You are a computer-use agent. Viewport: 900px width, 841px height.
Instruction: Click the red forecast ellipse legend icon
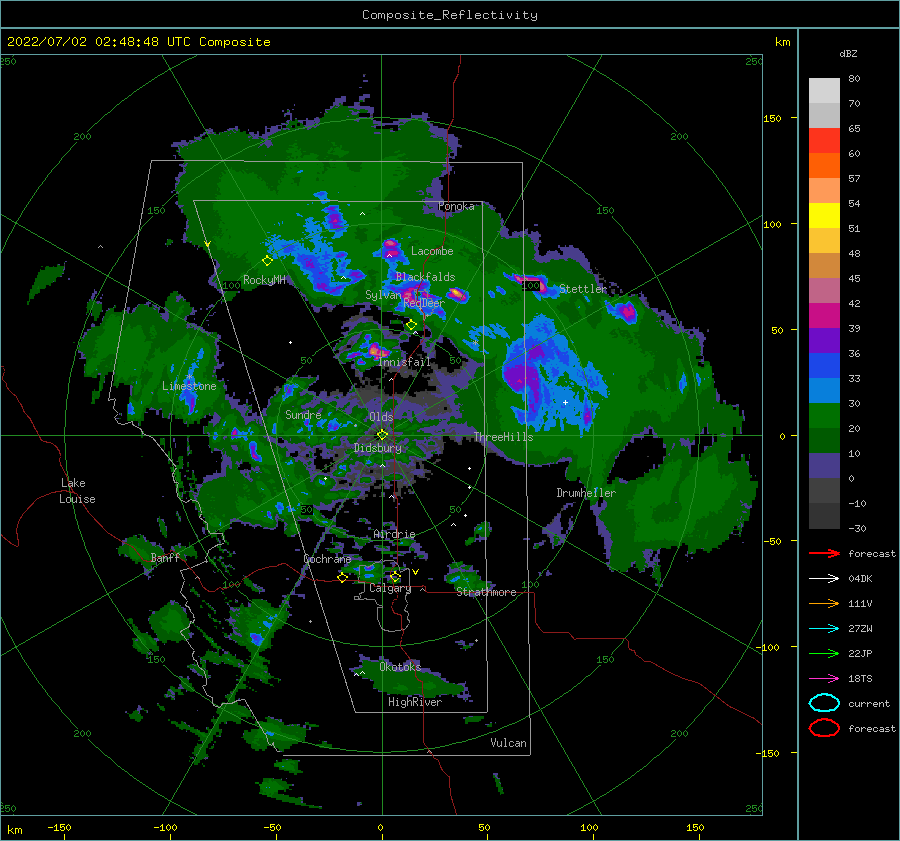824,728
